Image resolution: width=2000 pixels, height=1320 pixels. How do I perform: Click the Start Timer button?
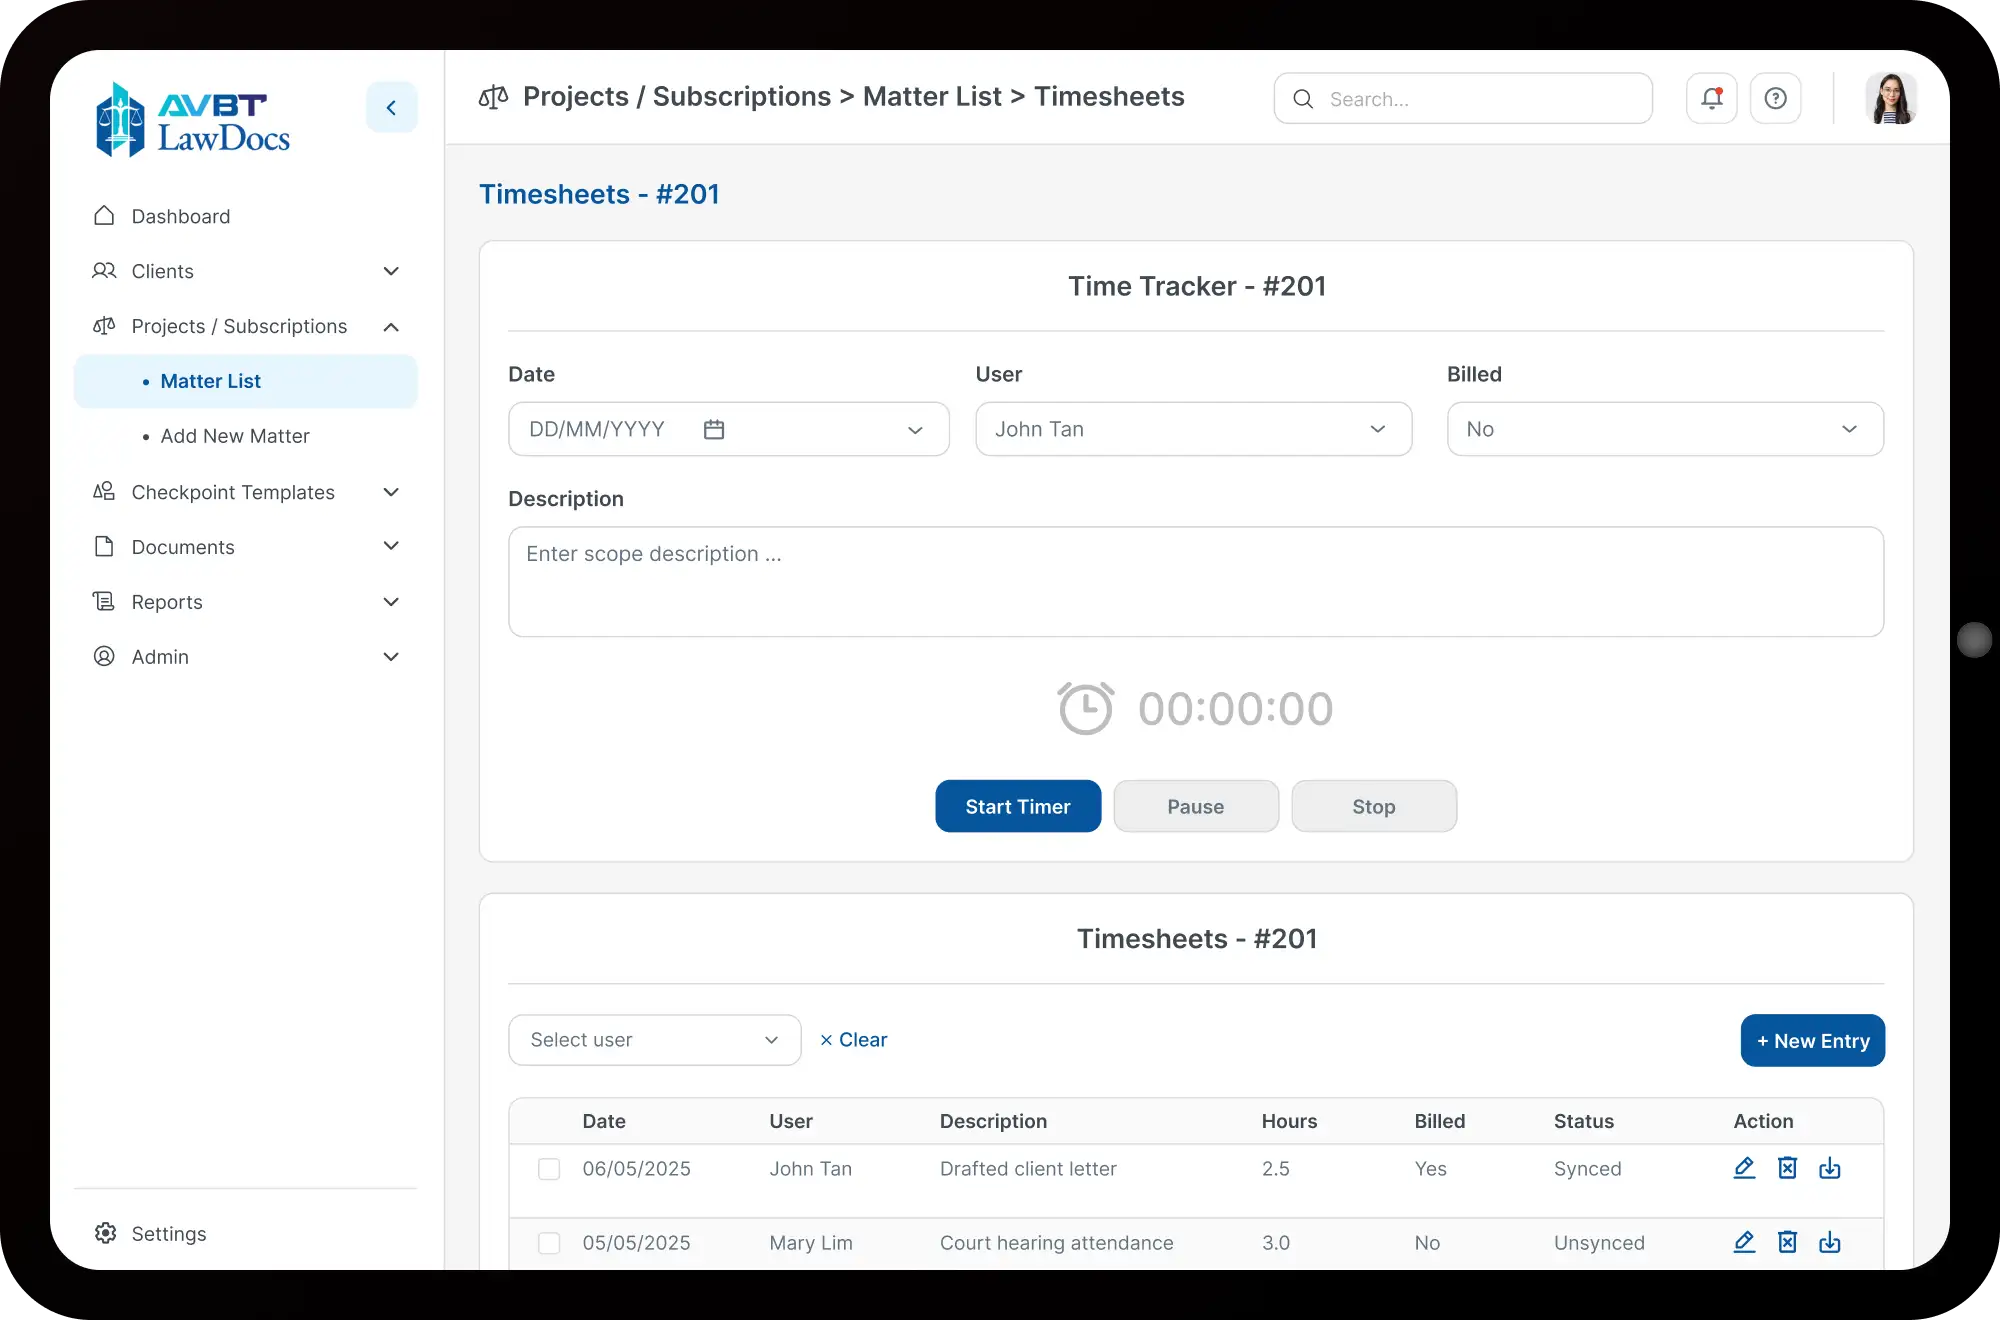1018,806
